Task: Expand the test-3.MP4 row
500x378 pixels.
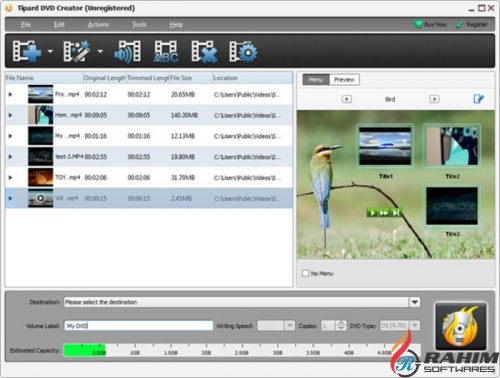Action: pos(10,156)
